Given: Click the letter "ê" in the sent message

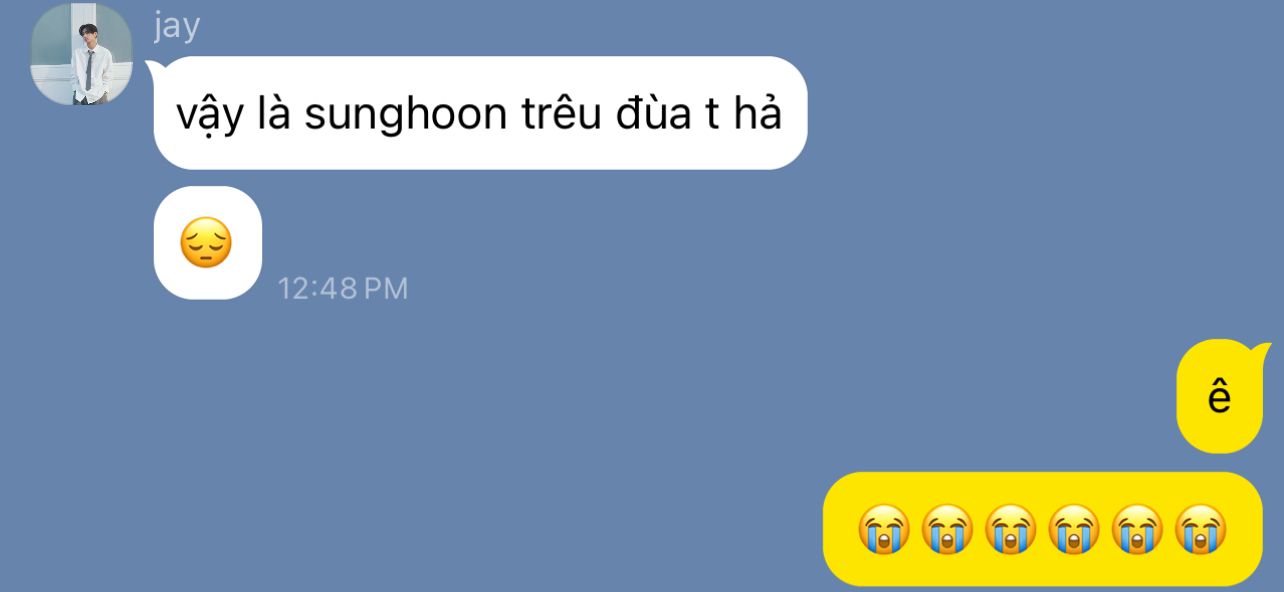Looking at the screenshot, I should (1219, 397).
